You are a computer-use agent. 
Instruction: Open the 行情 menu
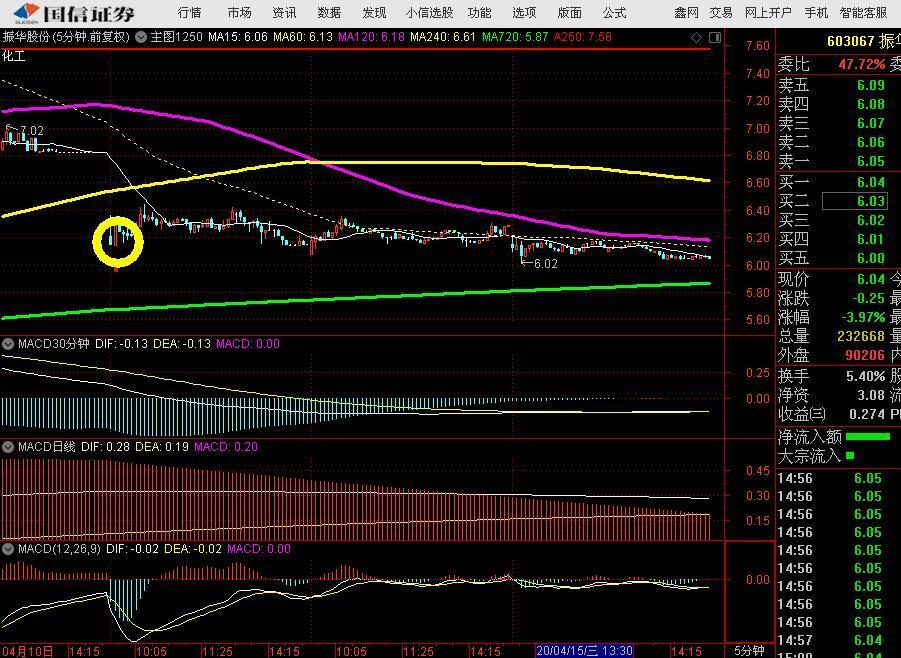click(189, 13)
